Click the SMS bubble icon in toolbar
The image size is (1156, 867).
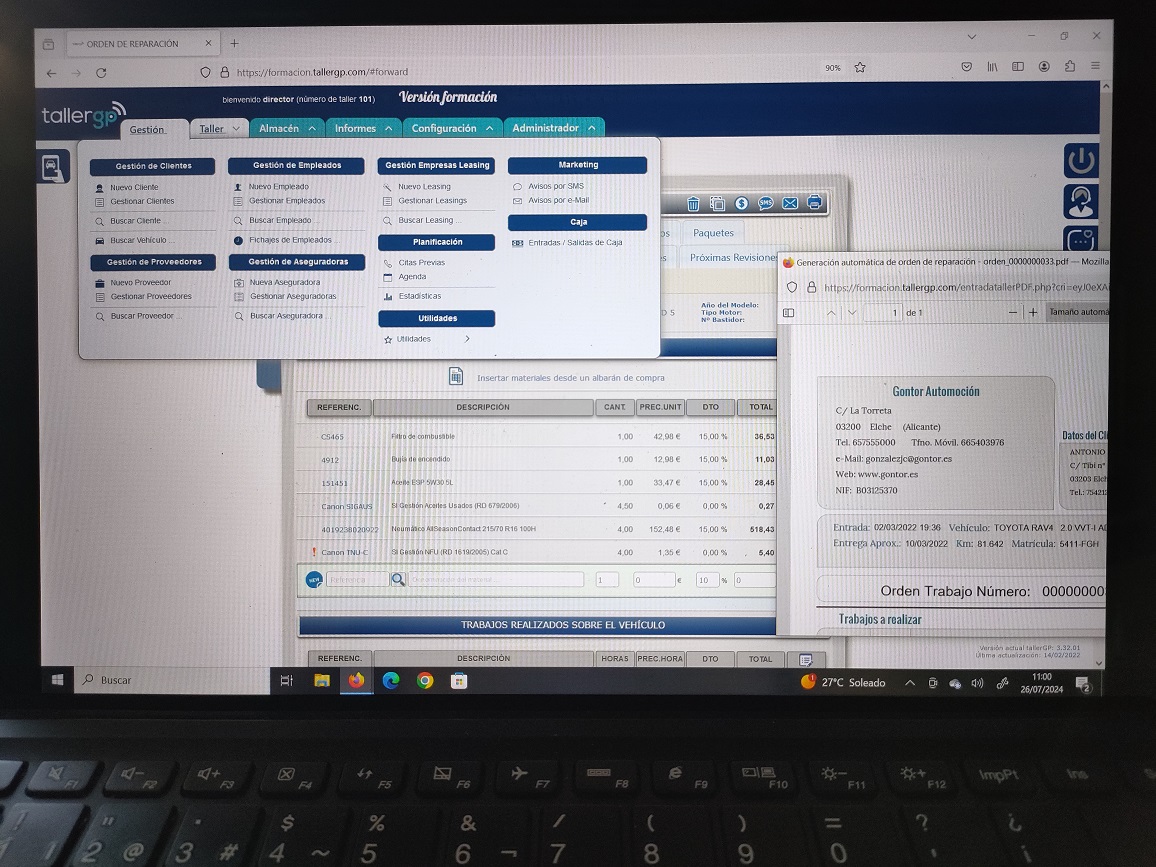[x=766, y=203]
